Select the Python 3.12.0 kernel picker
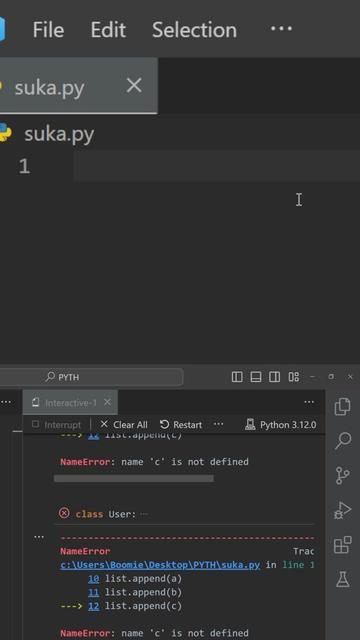 (281, 424)
